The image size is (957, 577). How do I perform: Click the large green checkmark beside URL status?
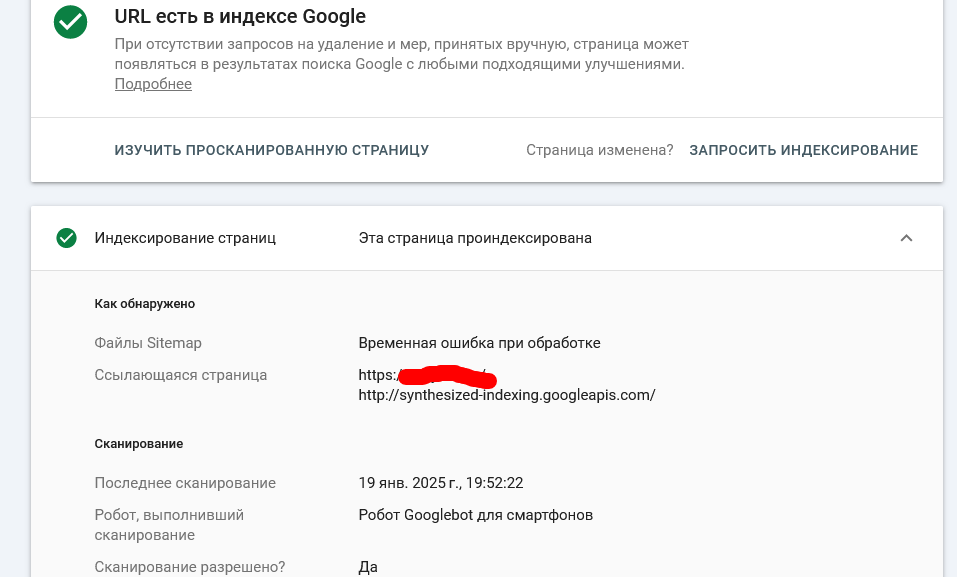pyautogui.click(x=70, y=22)
